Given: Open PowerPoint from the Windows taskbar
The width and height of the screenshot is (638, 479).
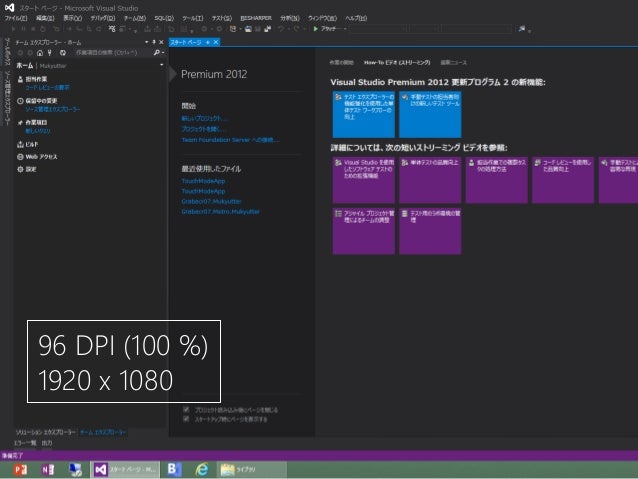Looking at the screenshot, I should click(19, 469).
